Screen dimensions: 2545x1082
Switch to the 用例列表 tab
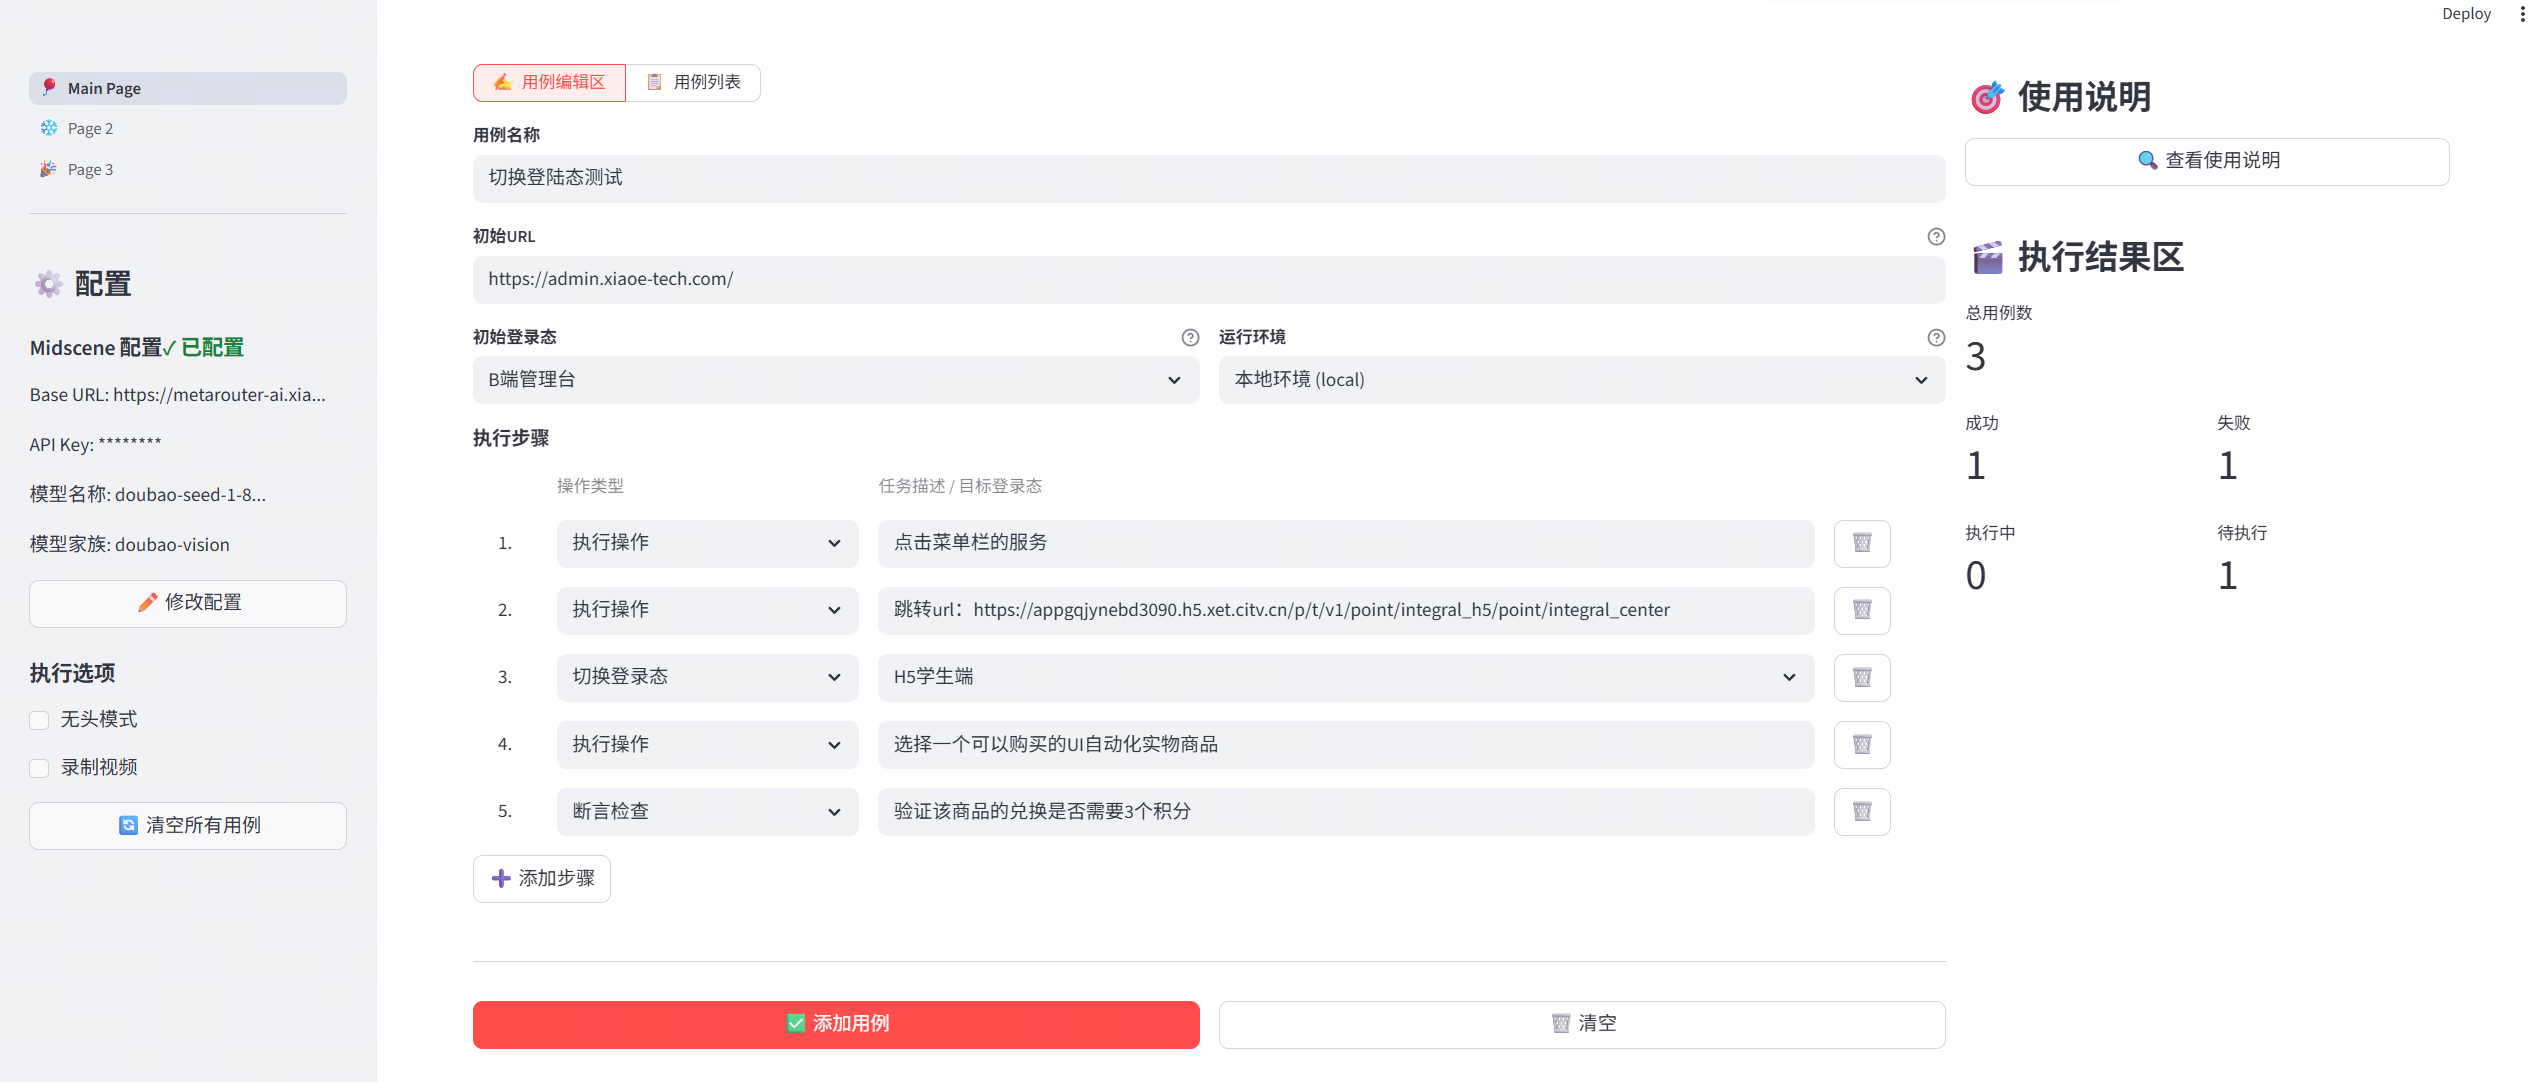pyautogui.click(x=694, y=82)
